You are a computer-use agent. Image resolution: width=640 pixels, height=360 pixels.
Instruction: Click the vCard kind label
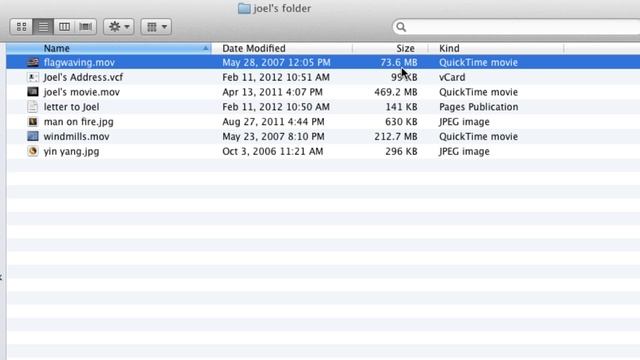coord(452,77)
